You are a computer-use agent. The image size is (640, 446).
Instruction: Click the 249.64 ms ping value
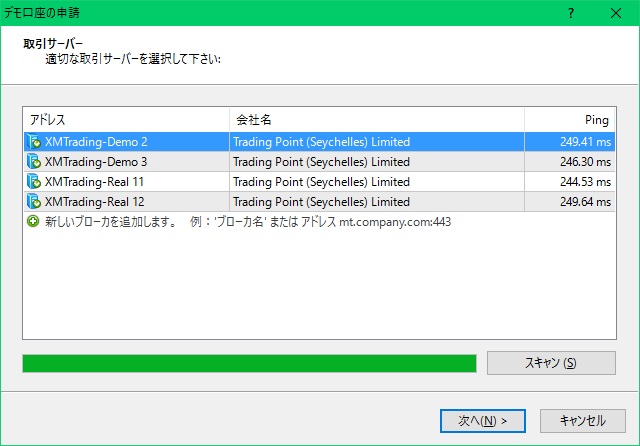tap(585, 202)
